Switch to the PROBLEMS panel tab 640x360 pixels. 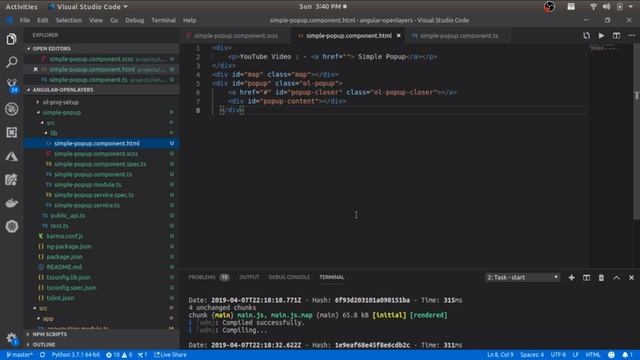tap(208, 277)
